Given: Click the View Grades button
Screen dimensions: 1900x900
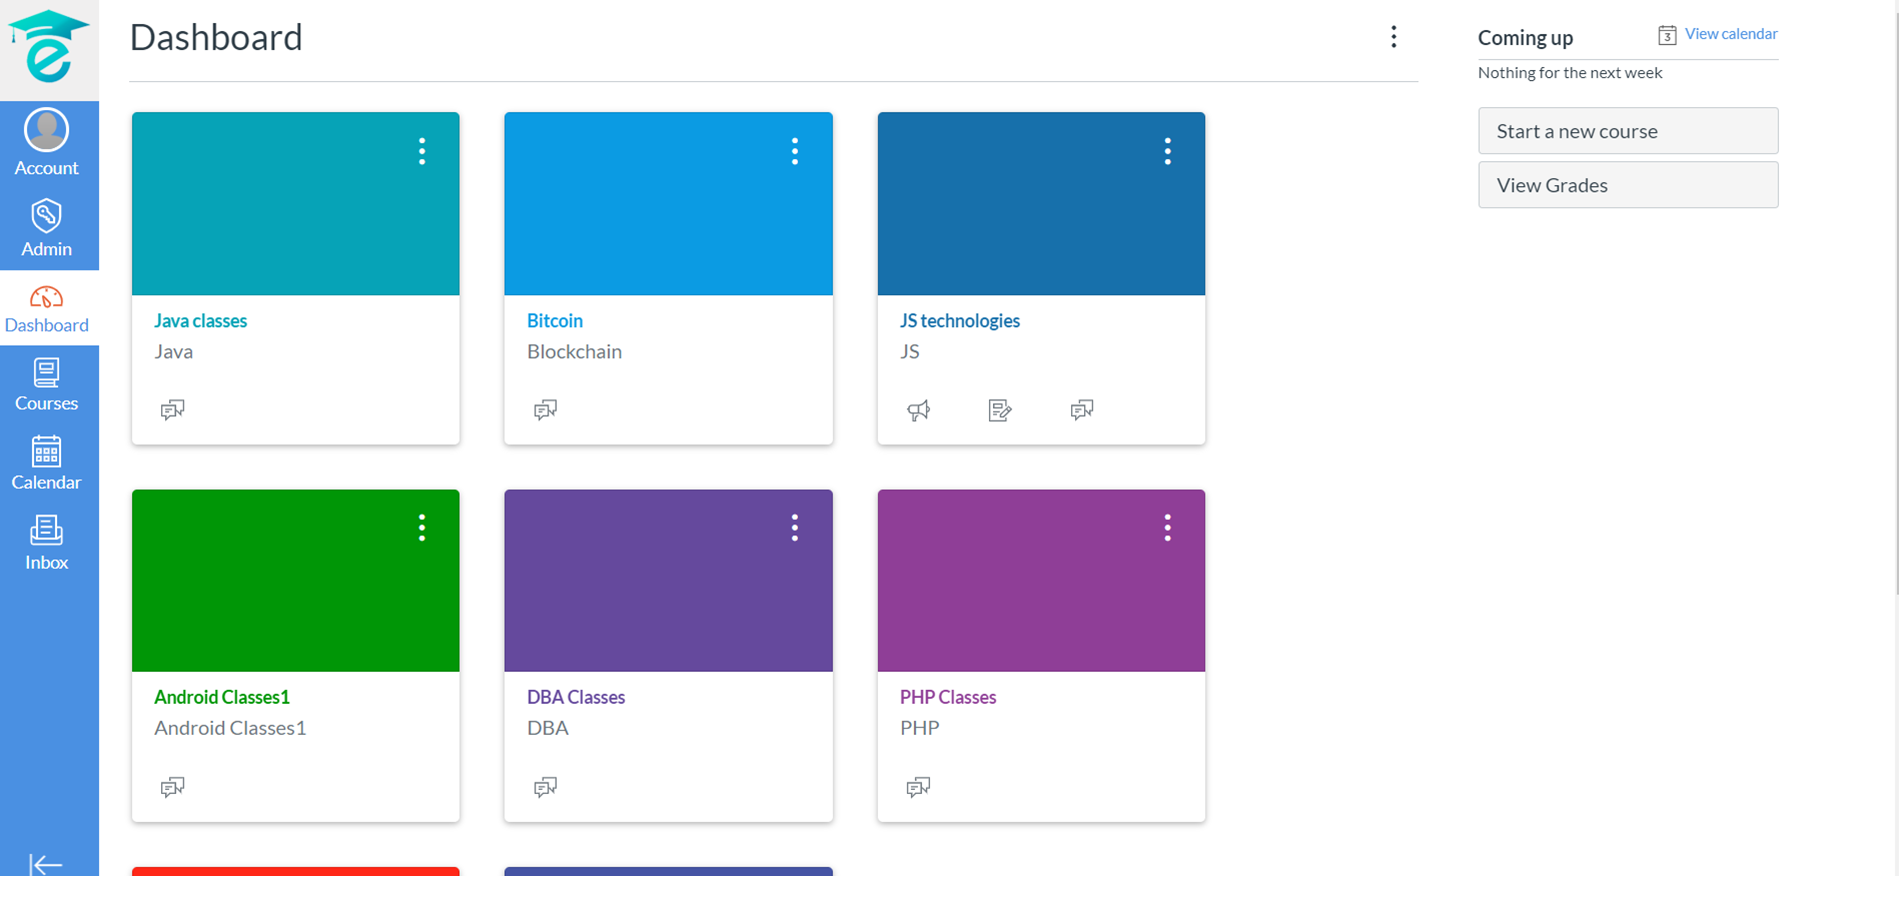Looking at the screenshot, I should [x=1627, y=185].
